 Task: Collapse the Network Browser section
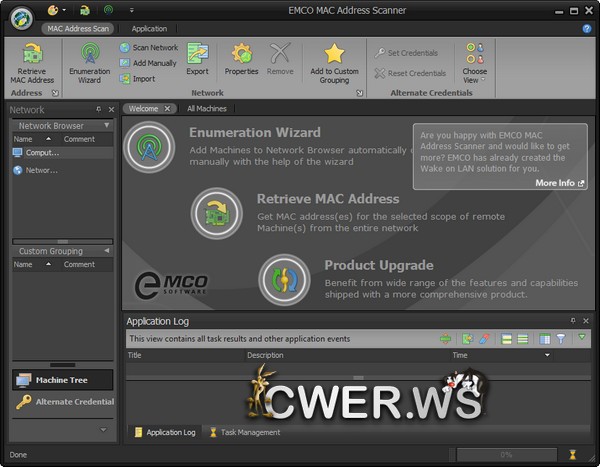coord(107,126)
